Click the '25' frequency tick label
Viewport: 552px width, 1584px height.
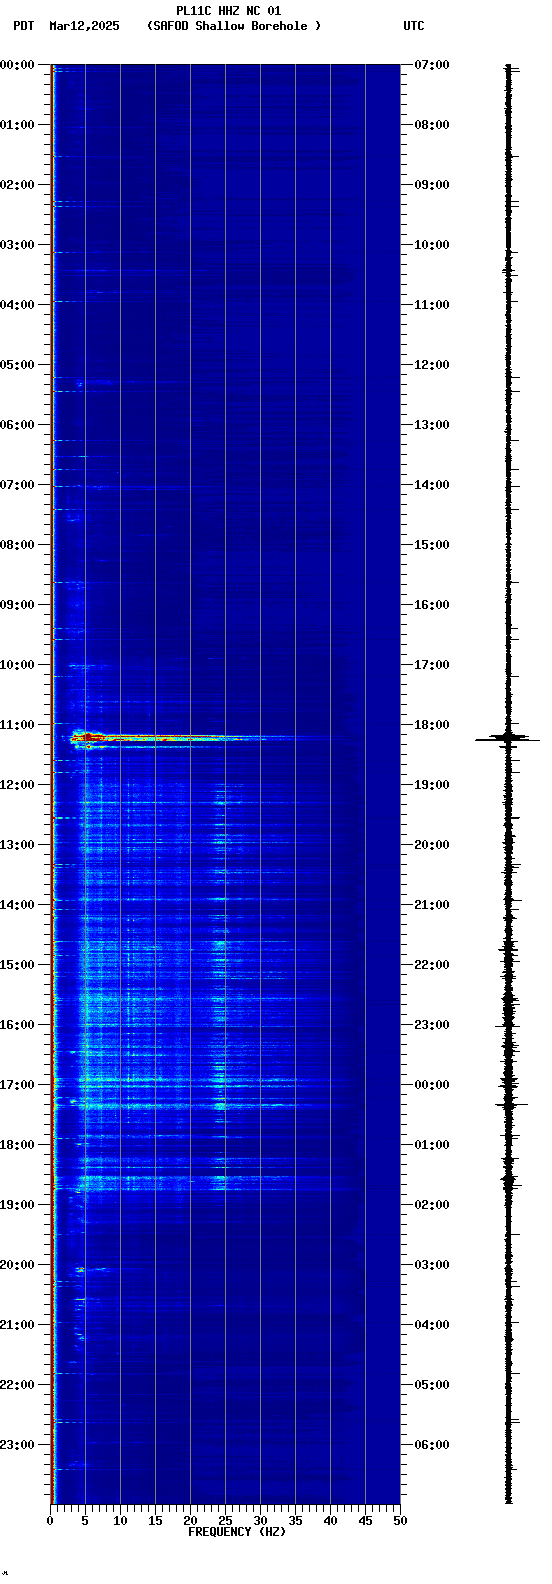pos(225,1521)
